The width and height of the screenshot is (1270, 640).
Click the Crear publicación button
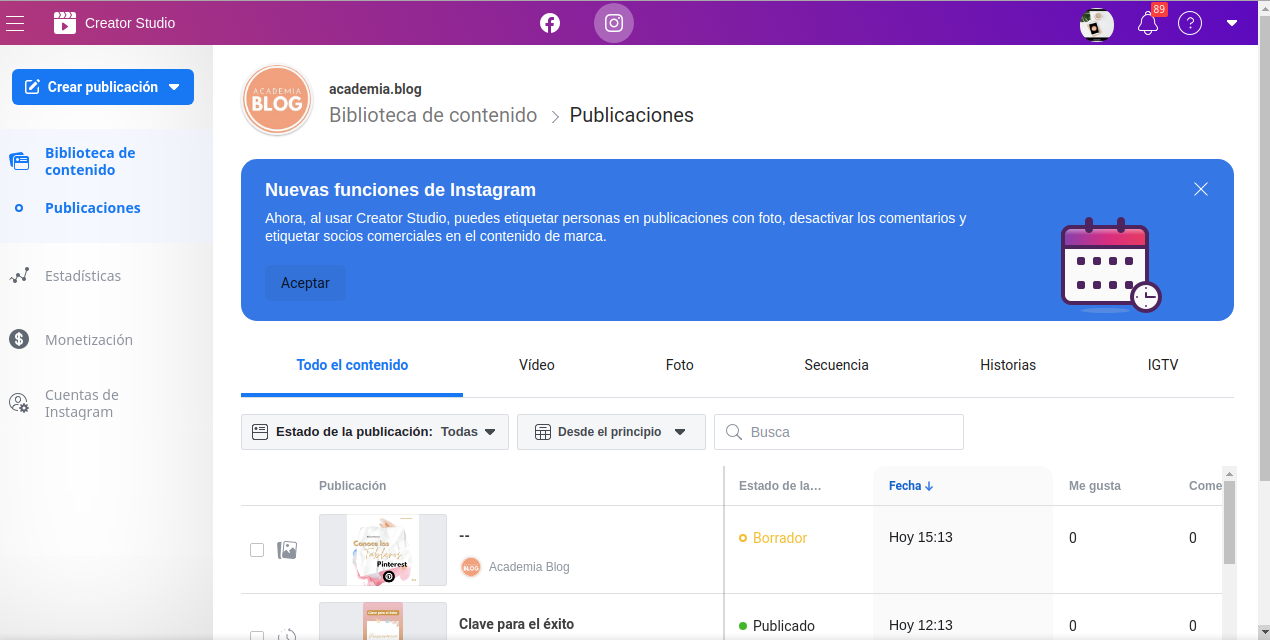tap(103, 87)
